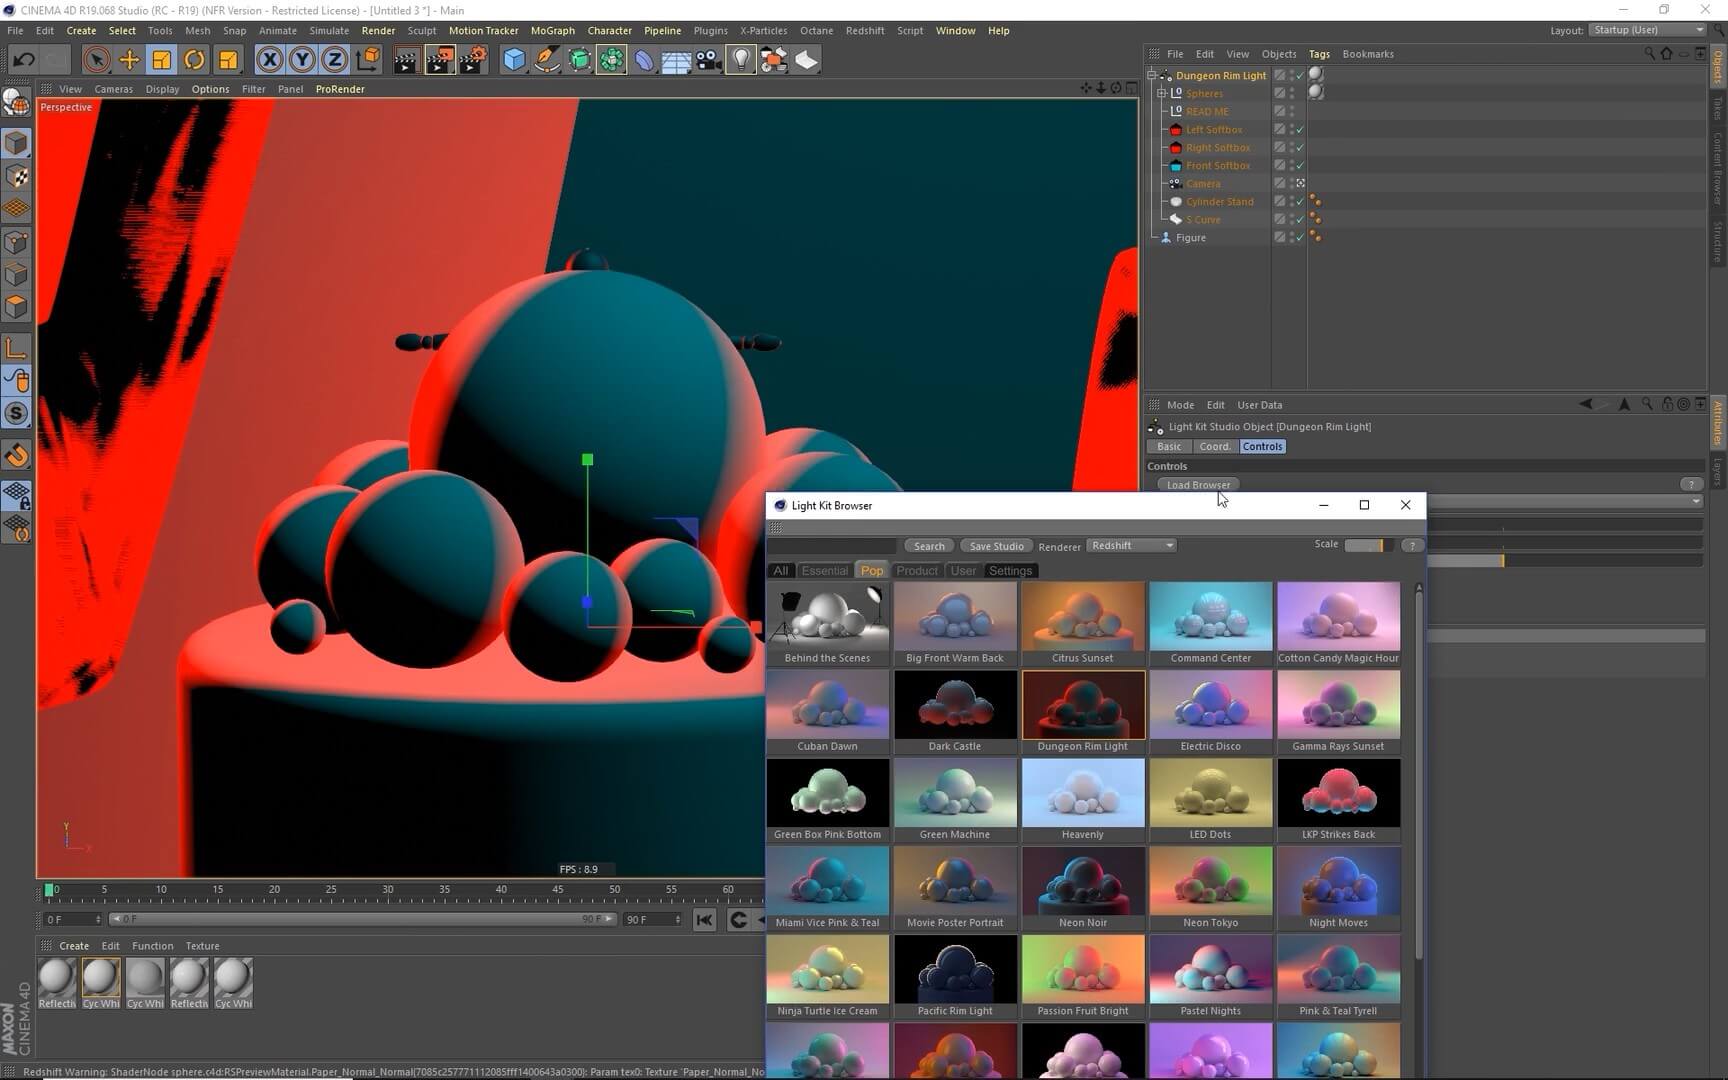Screen dimensions: 1728x1080
Task: Select the Citrus Sunset light kit thumbnail
Action: pyautogui.click(x=1082, y=624)
